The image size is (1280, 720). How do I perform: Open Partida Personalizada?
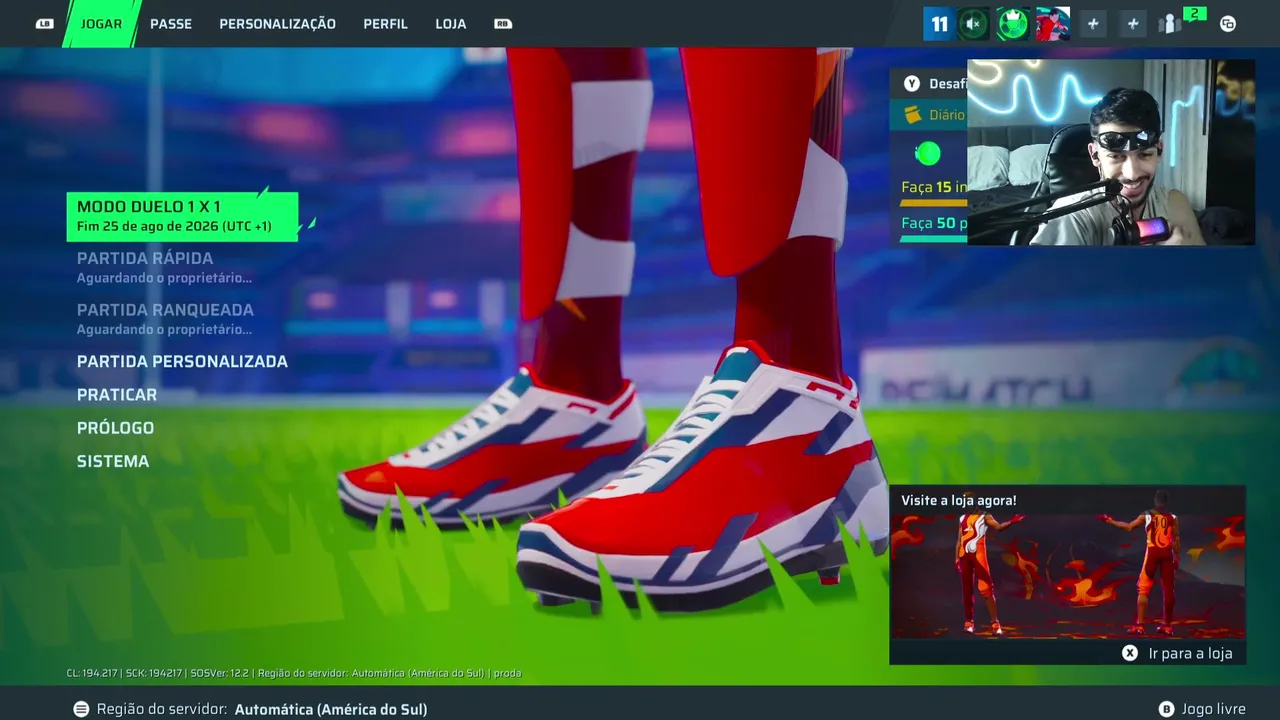[182, 362]
